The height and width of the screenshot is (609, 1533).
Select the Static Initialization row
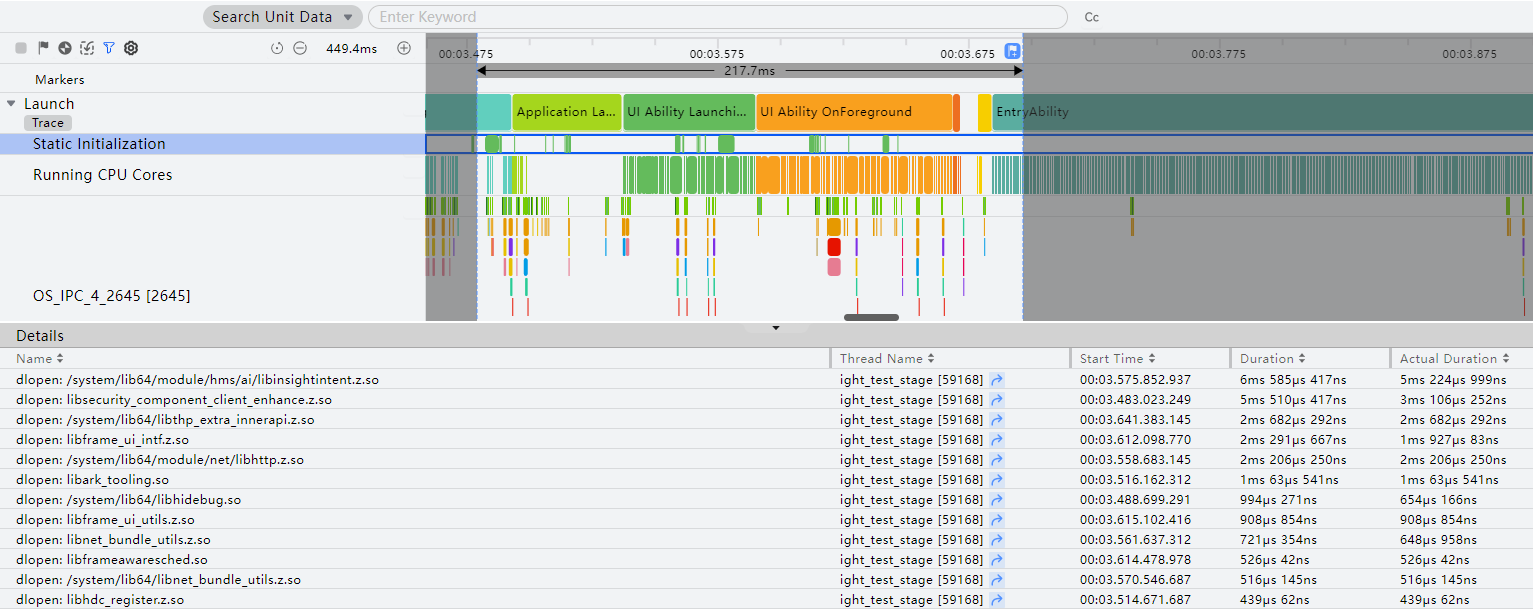click(213, 144)
